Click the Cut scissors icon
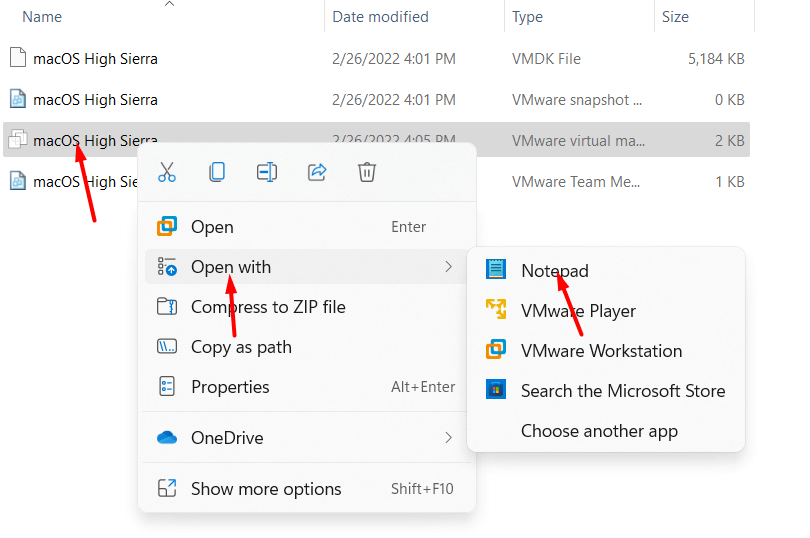810x538 pixels. (x=167, y=172)
